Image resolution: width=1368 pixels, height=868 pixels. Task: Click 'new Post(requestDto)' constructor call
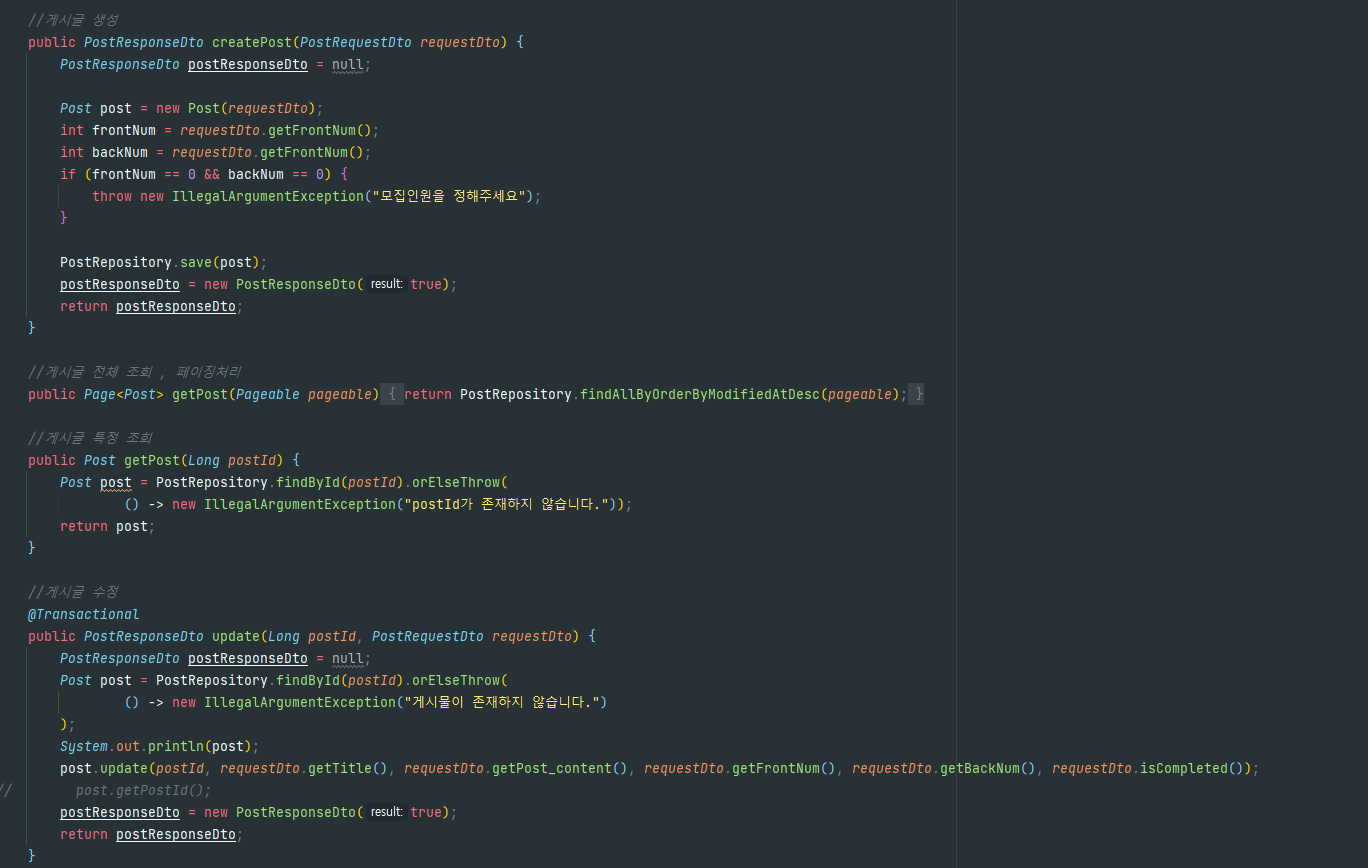[x=236, y=108]
